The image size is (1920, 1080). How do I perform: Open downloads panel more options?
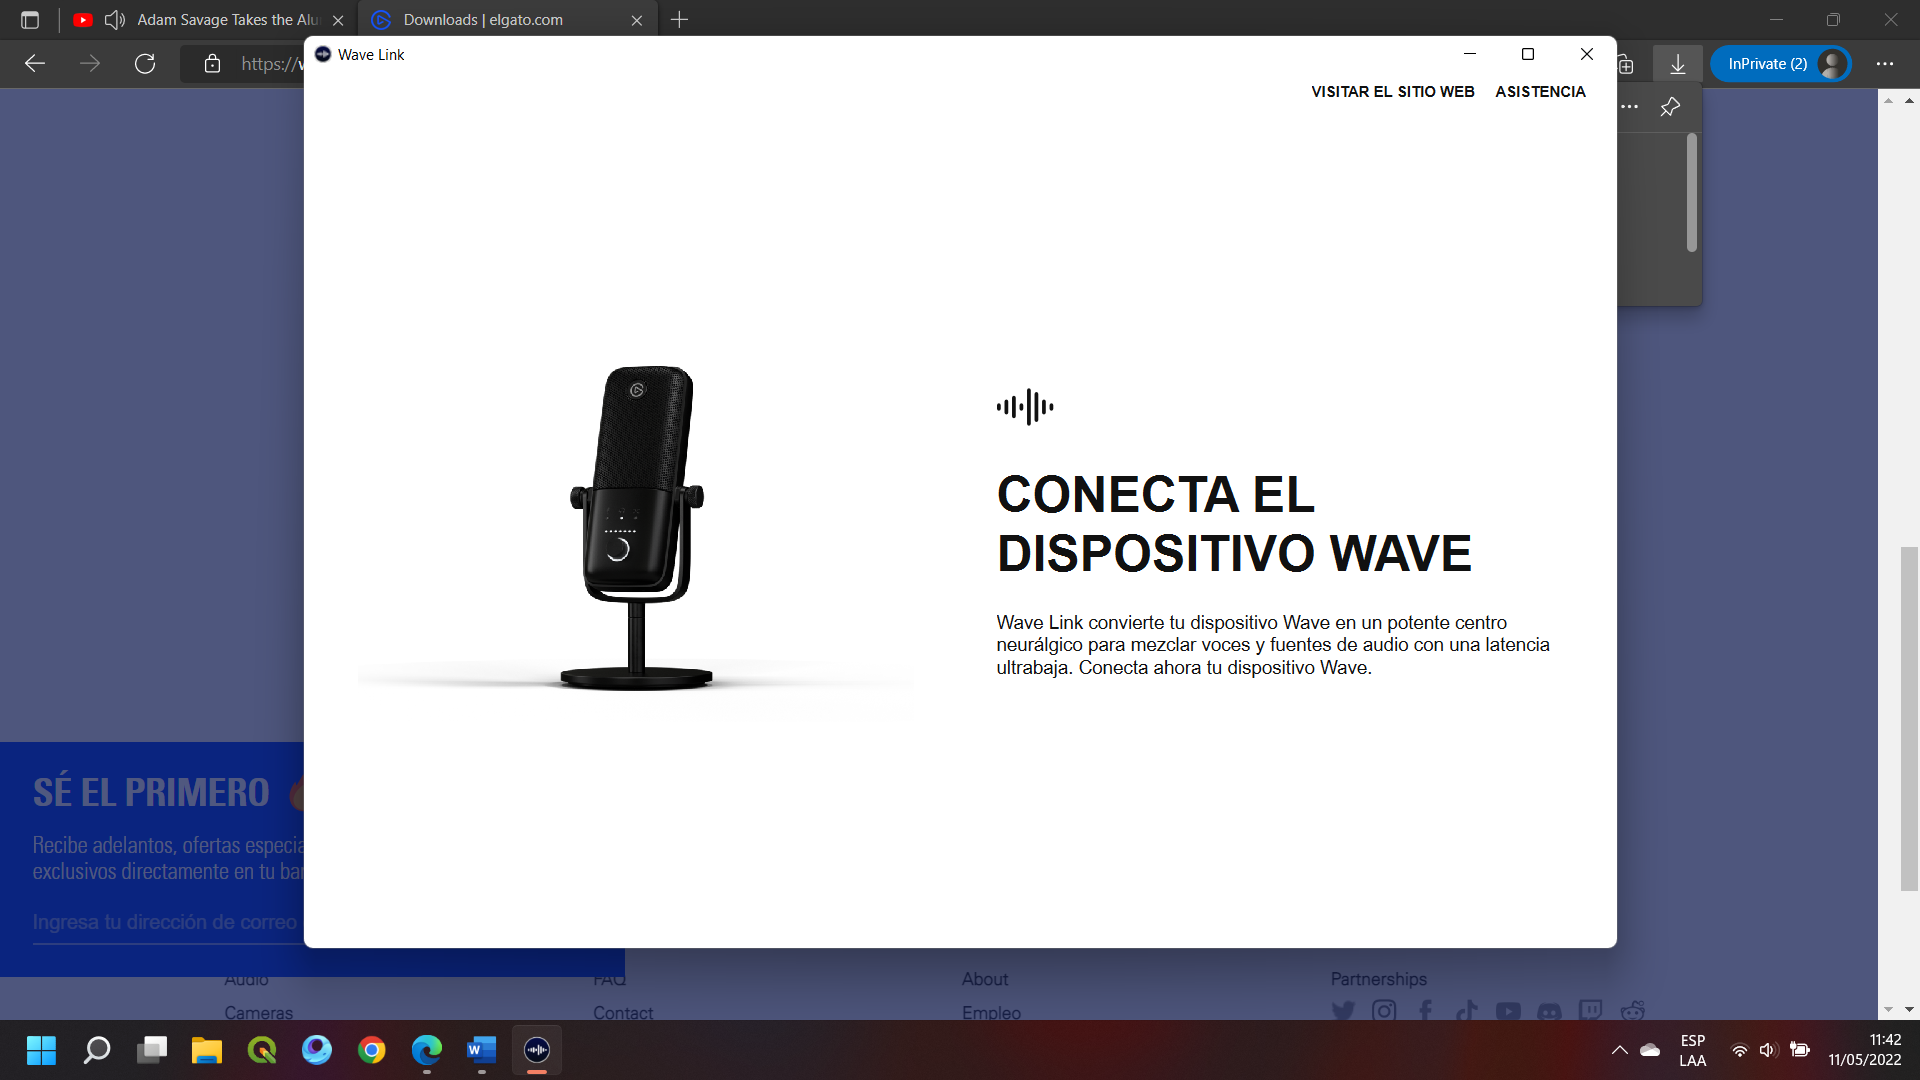pyautogui.click(x=1630, y=107)
